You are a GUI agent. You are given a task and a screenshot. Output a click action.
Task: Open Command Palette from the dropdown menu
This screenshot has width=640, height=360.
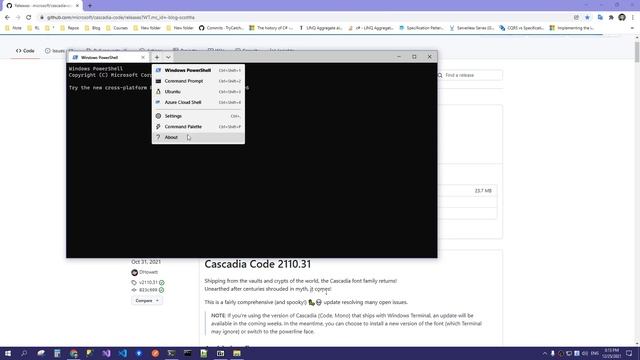198,127
